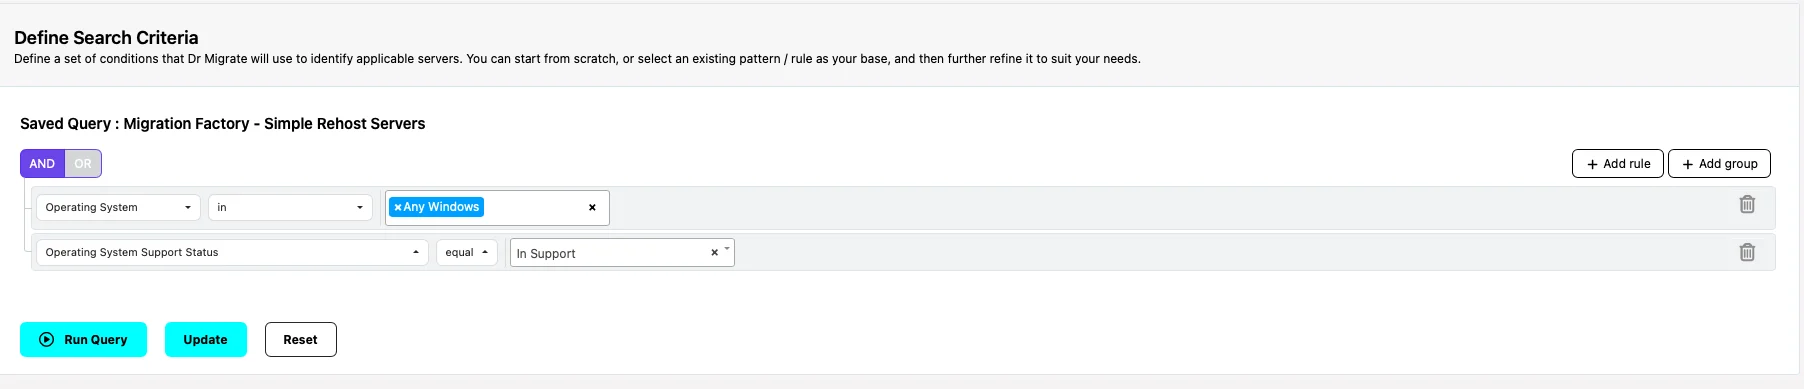
Task: Click the Reset button
Action: pyautogui.click(x=301, y=339)
